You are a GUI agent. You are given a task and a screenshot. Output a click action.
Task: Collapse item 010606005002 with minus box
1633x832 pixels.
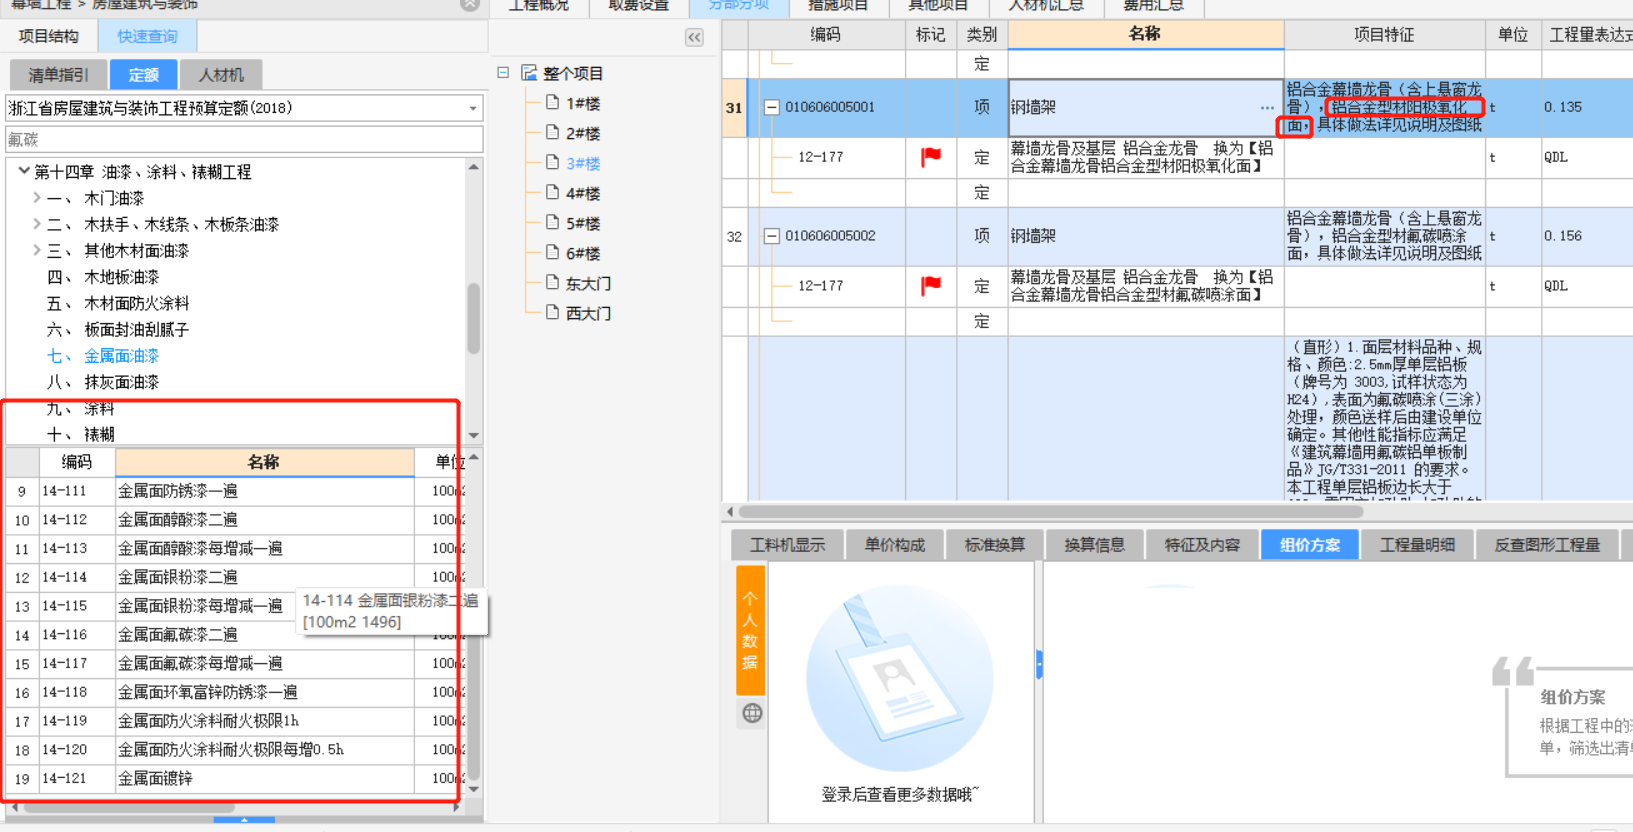click(x=772, y=236)
